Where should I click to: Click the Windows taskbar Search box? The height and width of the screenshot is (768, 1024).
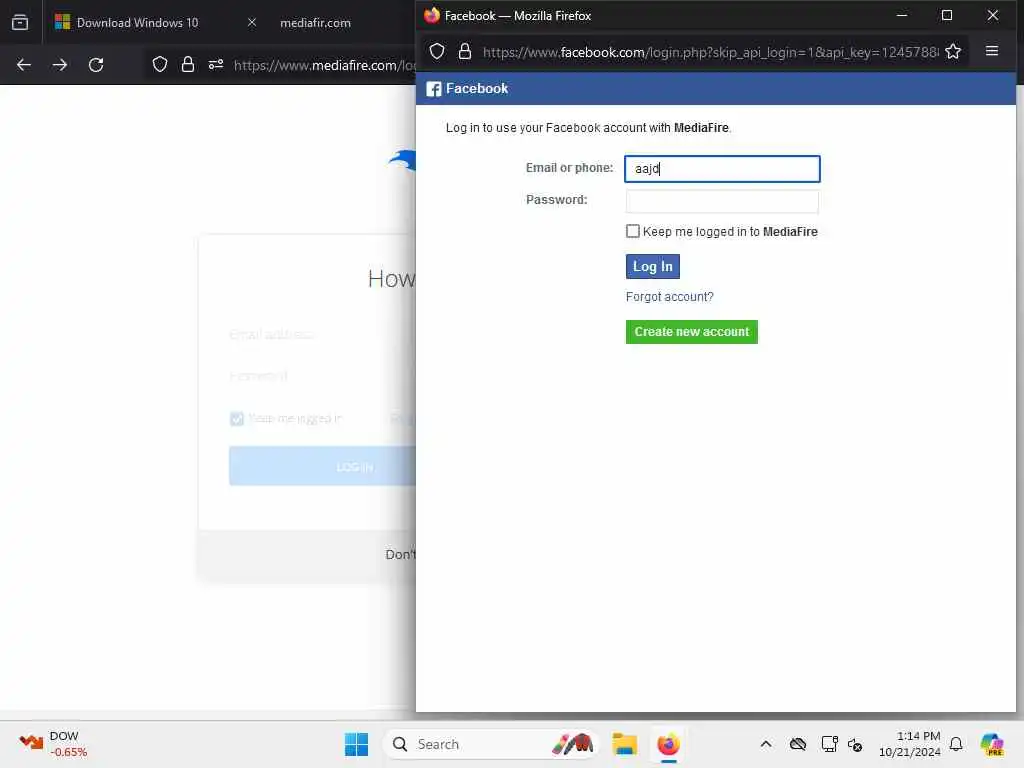point(491,744)
